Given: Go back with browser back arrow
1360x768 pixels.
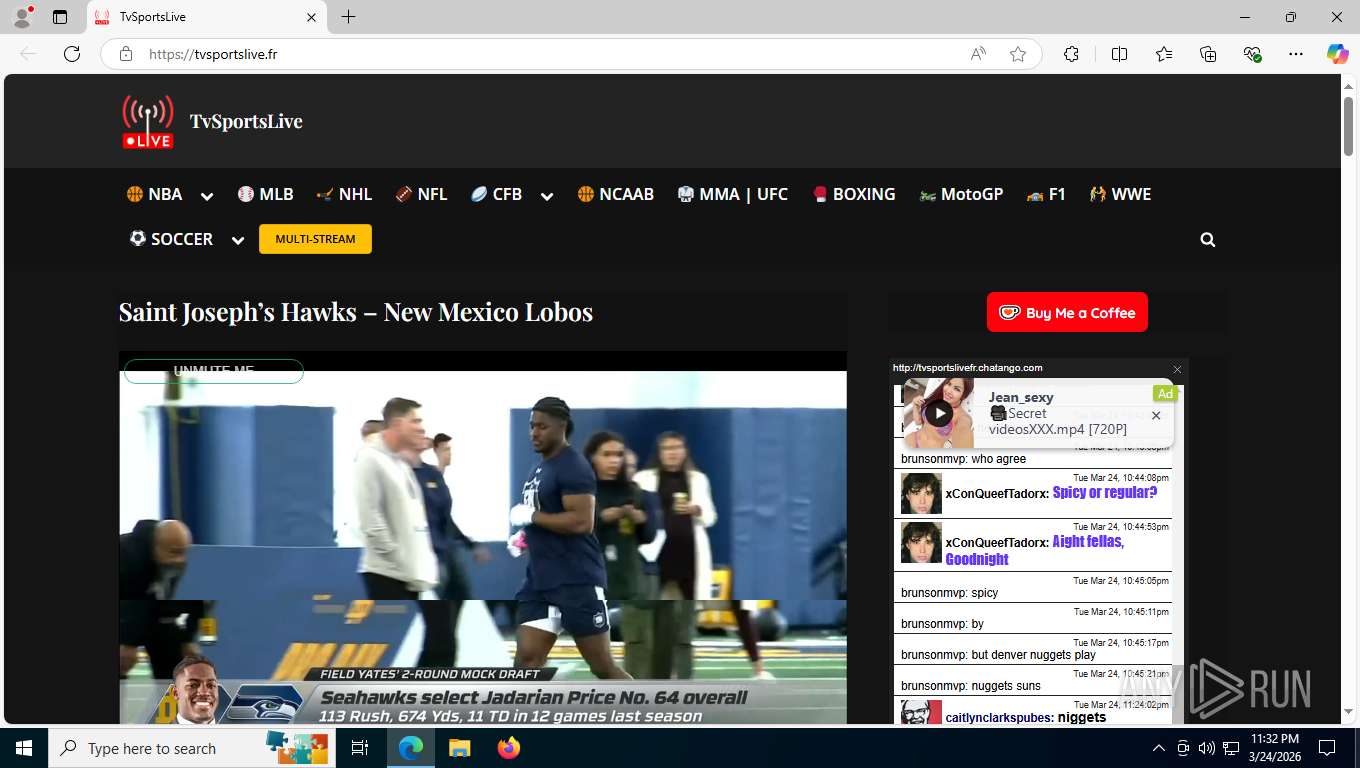Looking at the screenshot, I should 28,54.
